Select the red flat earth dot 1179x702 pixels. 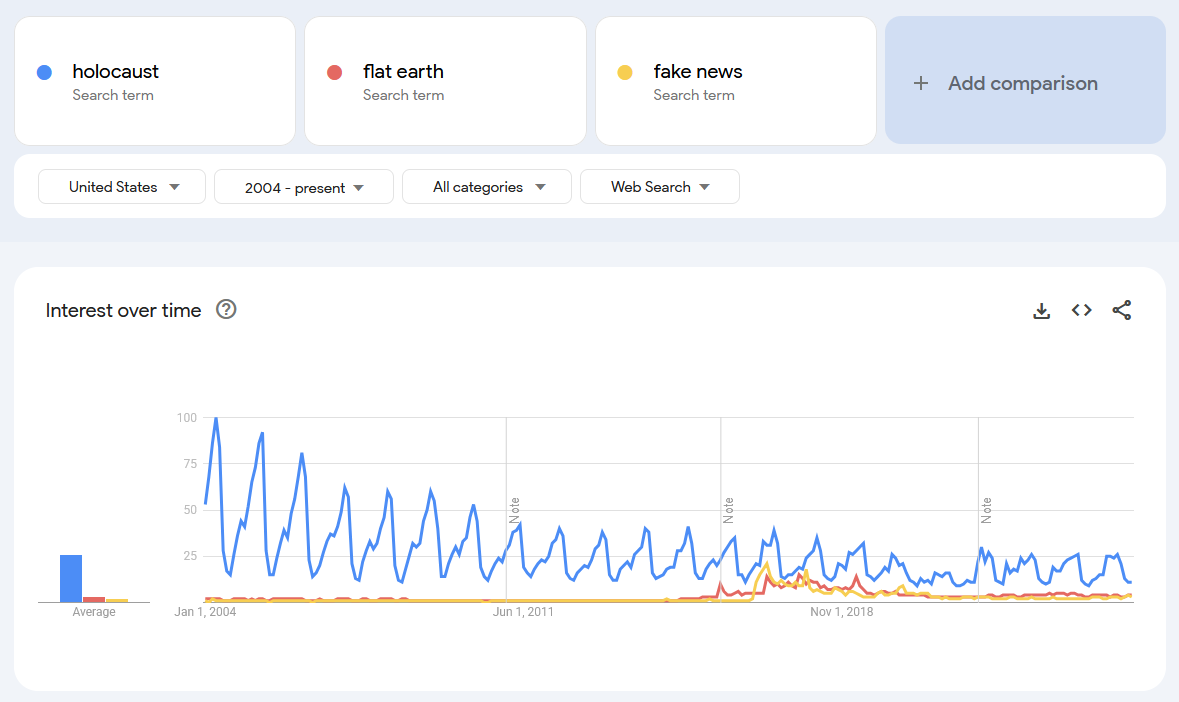(335, 72)
